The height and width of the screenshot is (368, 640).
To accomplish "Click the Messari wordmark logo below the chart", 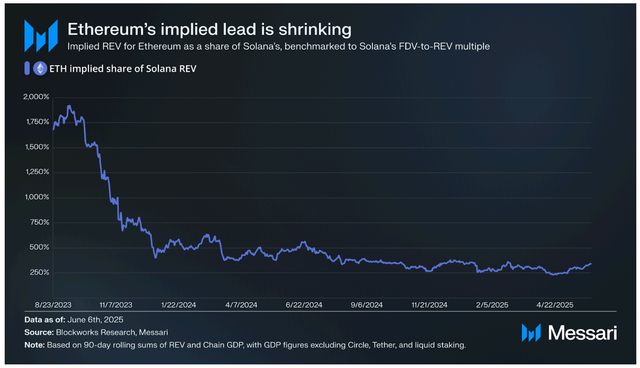I will point(569,333).
